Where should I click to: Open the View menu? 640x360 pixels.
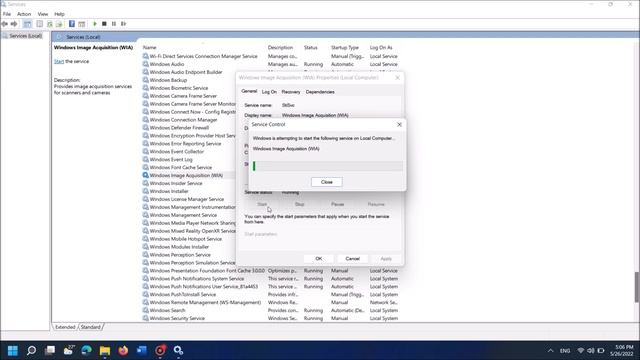pos(43,14)
